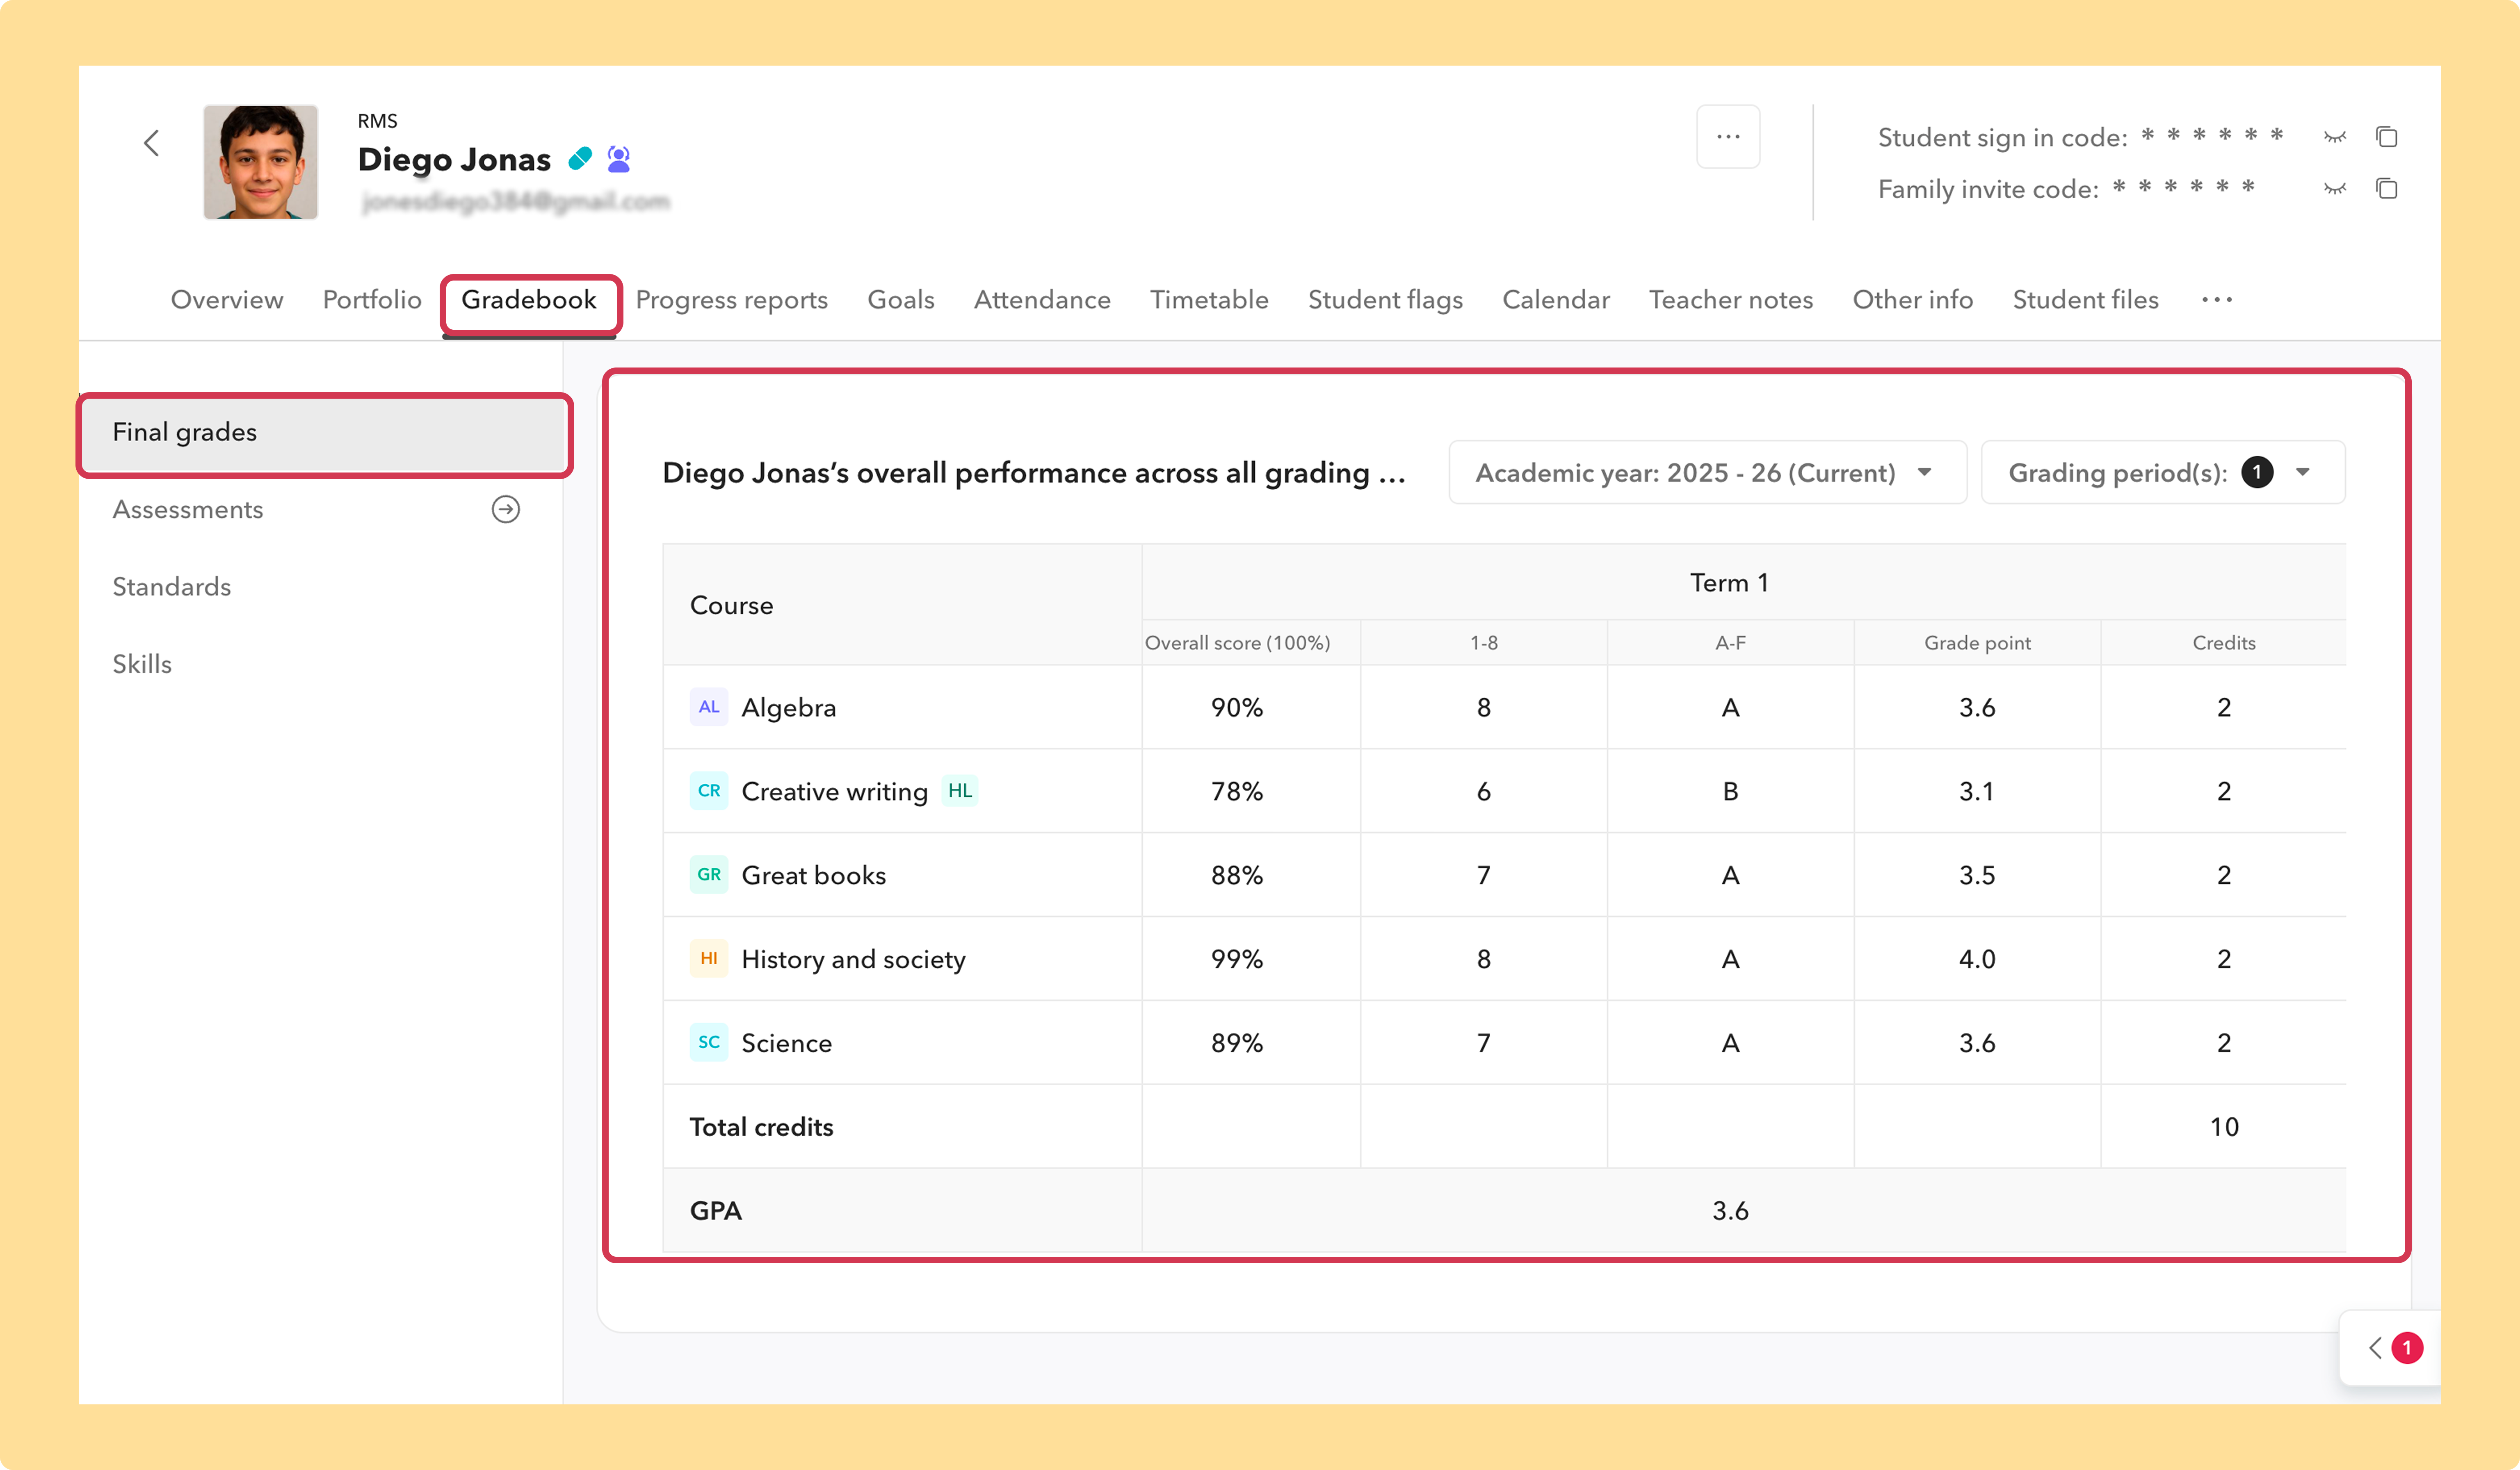The height and width of the screenshot is (1470, 2520).
Task: Select the Gradebook tab
Action: pos(529,300)
